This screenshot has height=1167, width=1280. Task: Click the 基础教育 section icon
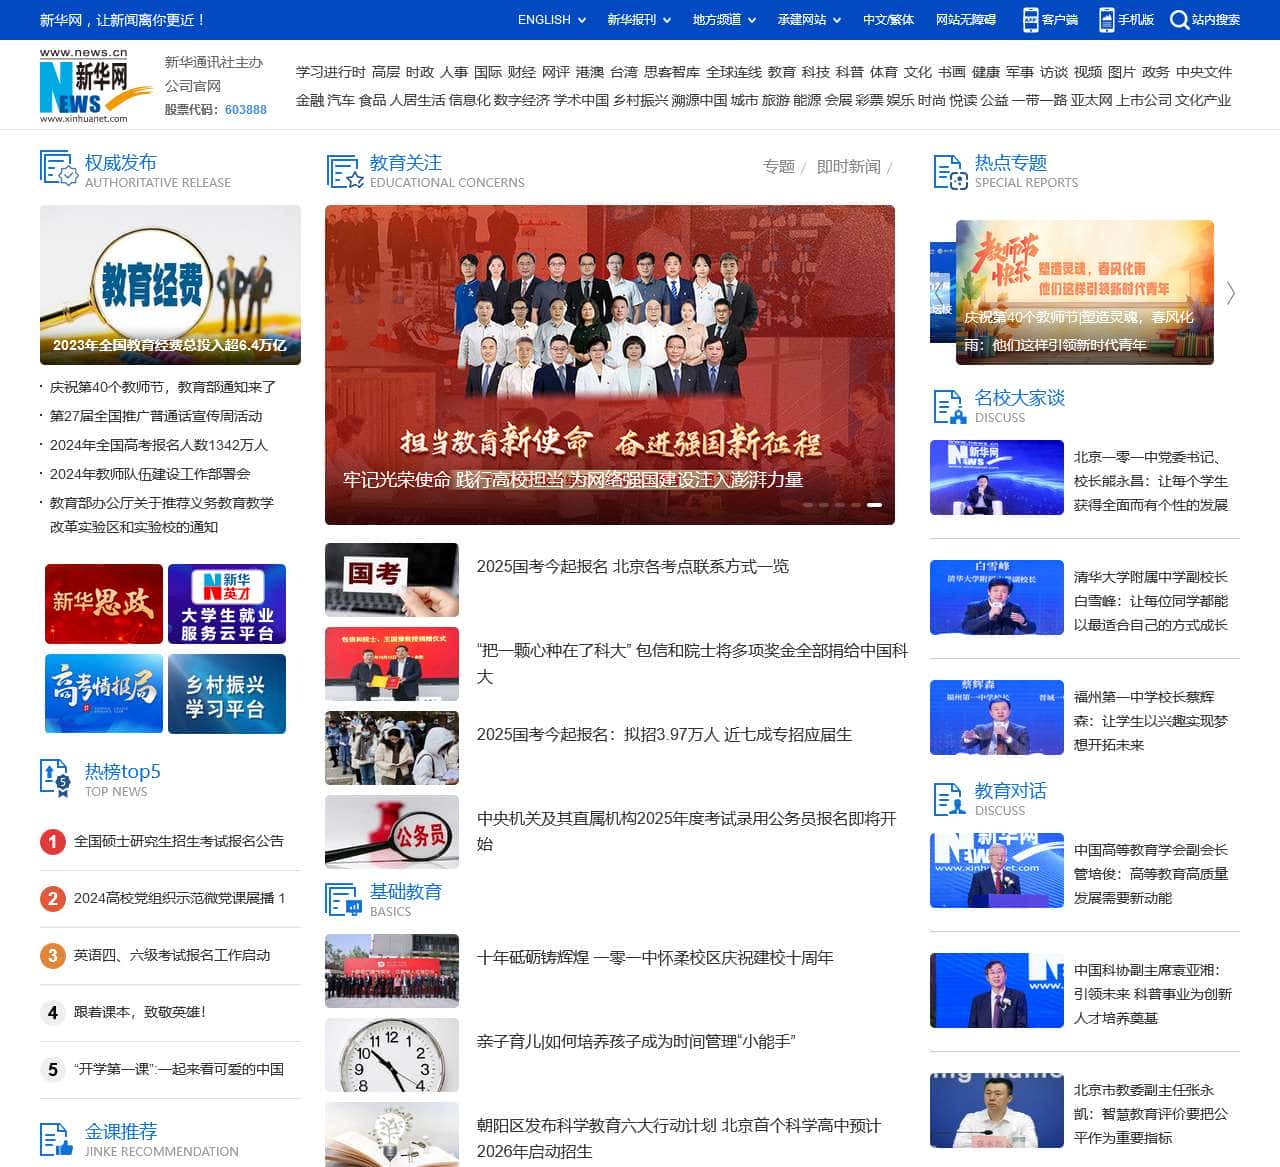point(342,899)
